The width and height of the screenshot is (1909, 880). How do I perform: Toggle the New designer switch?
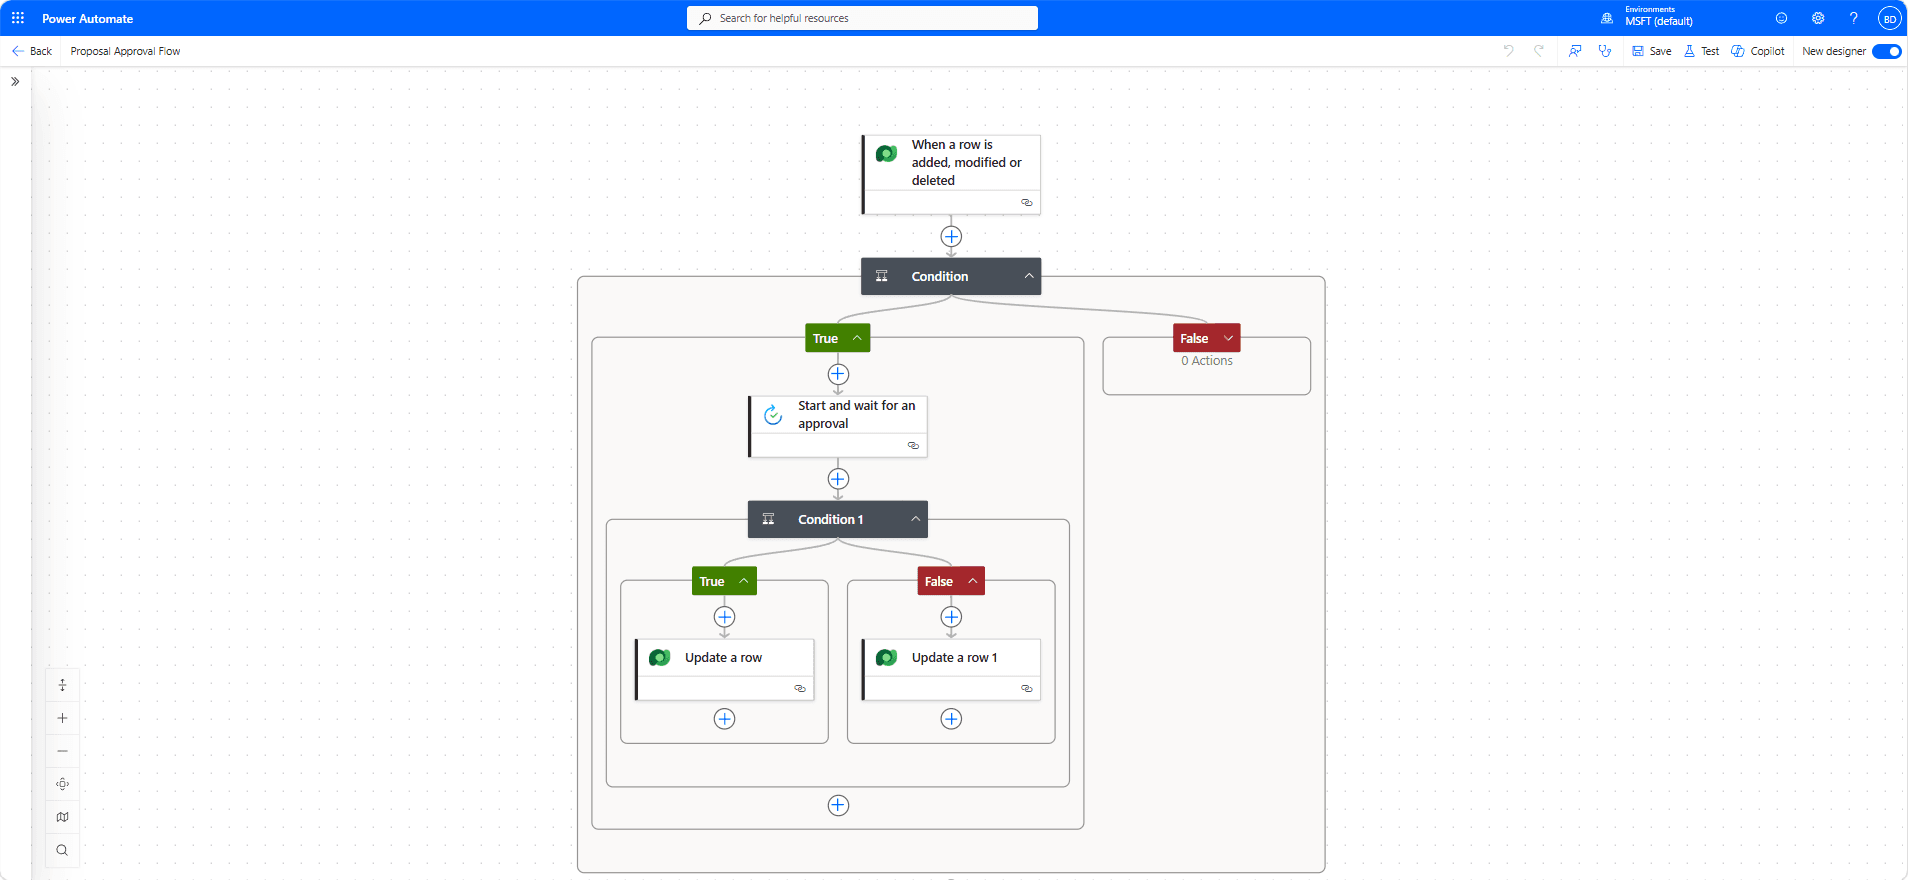pos(1886,51)
